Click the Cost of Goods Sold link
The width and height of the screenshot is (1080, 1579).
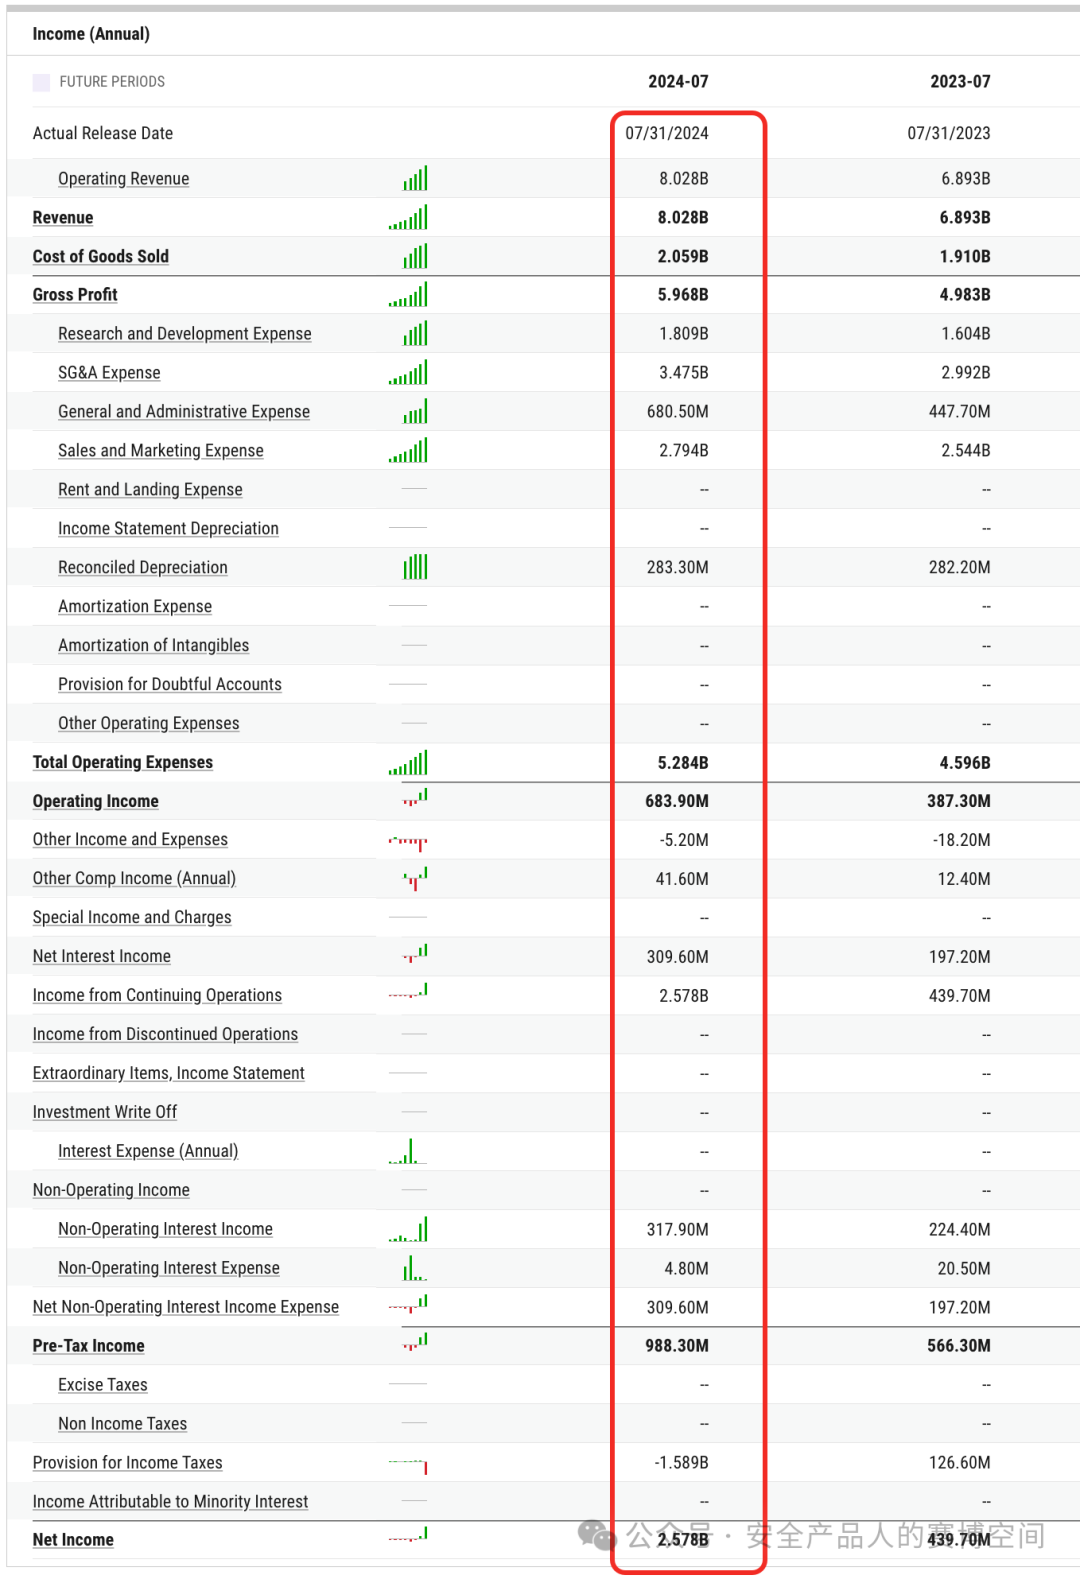tap(101, 257)
